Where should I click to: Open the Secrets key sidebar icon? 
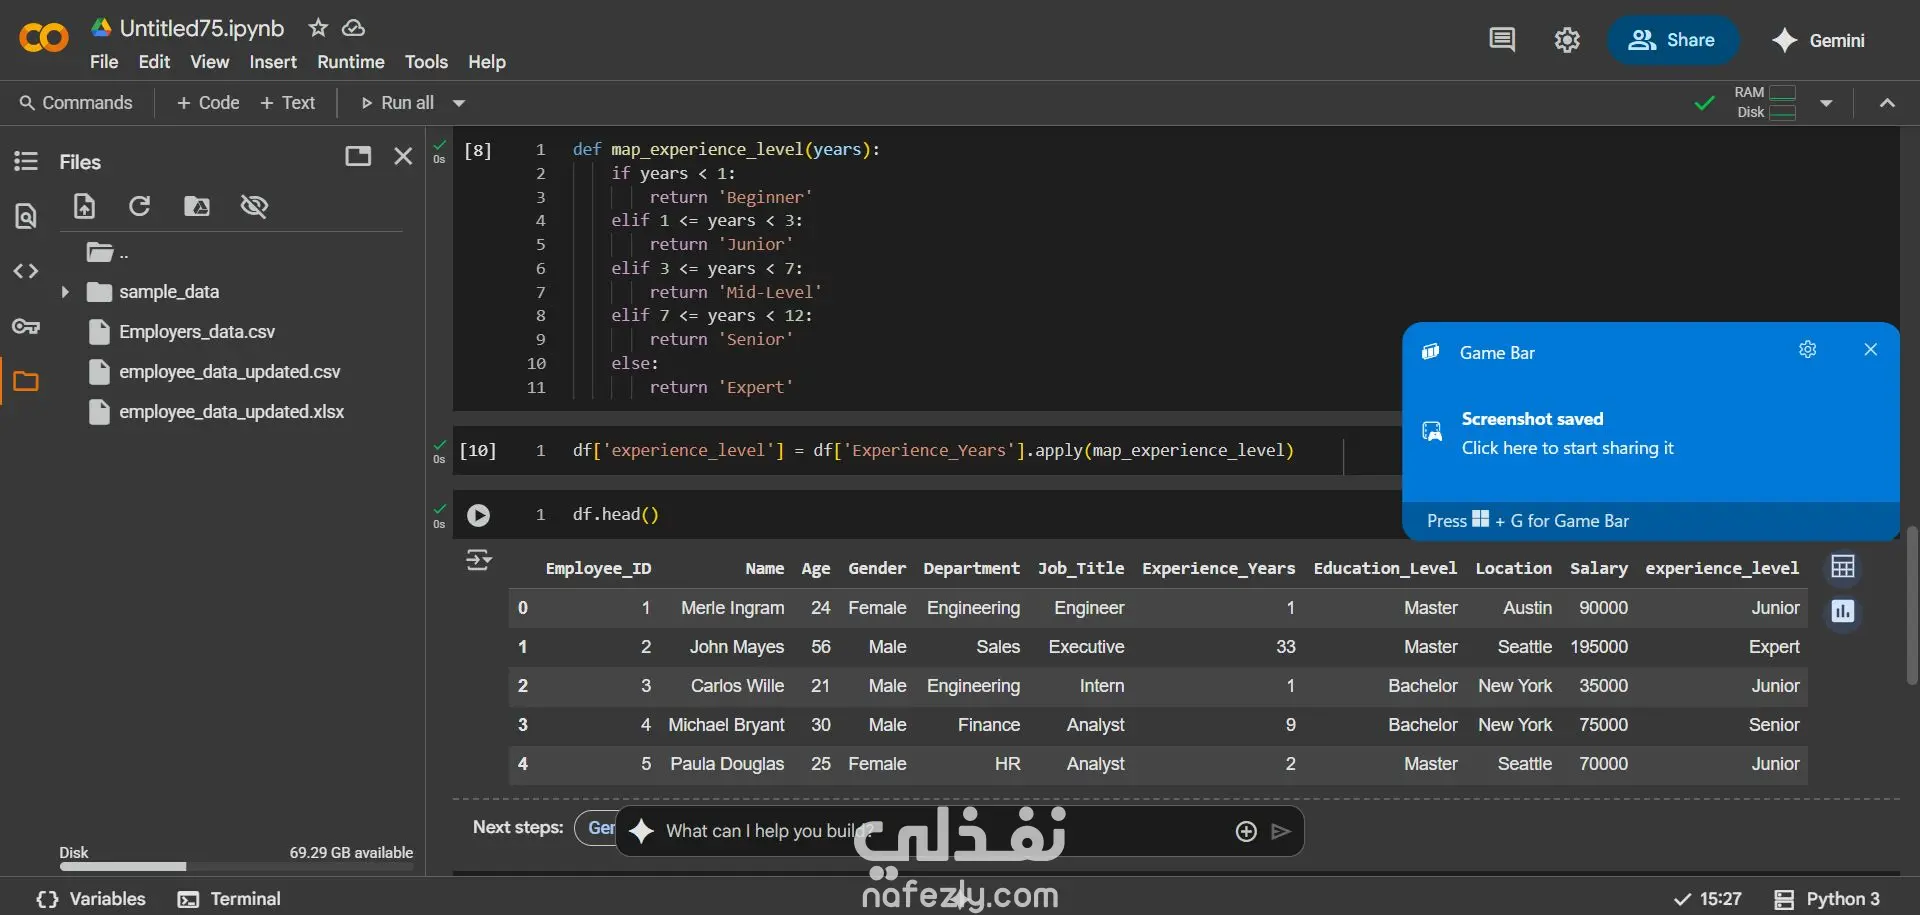coord(26,326)
